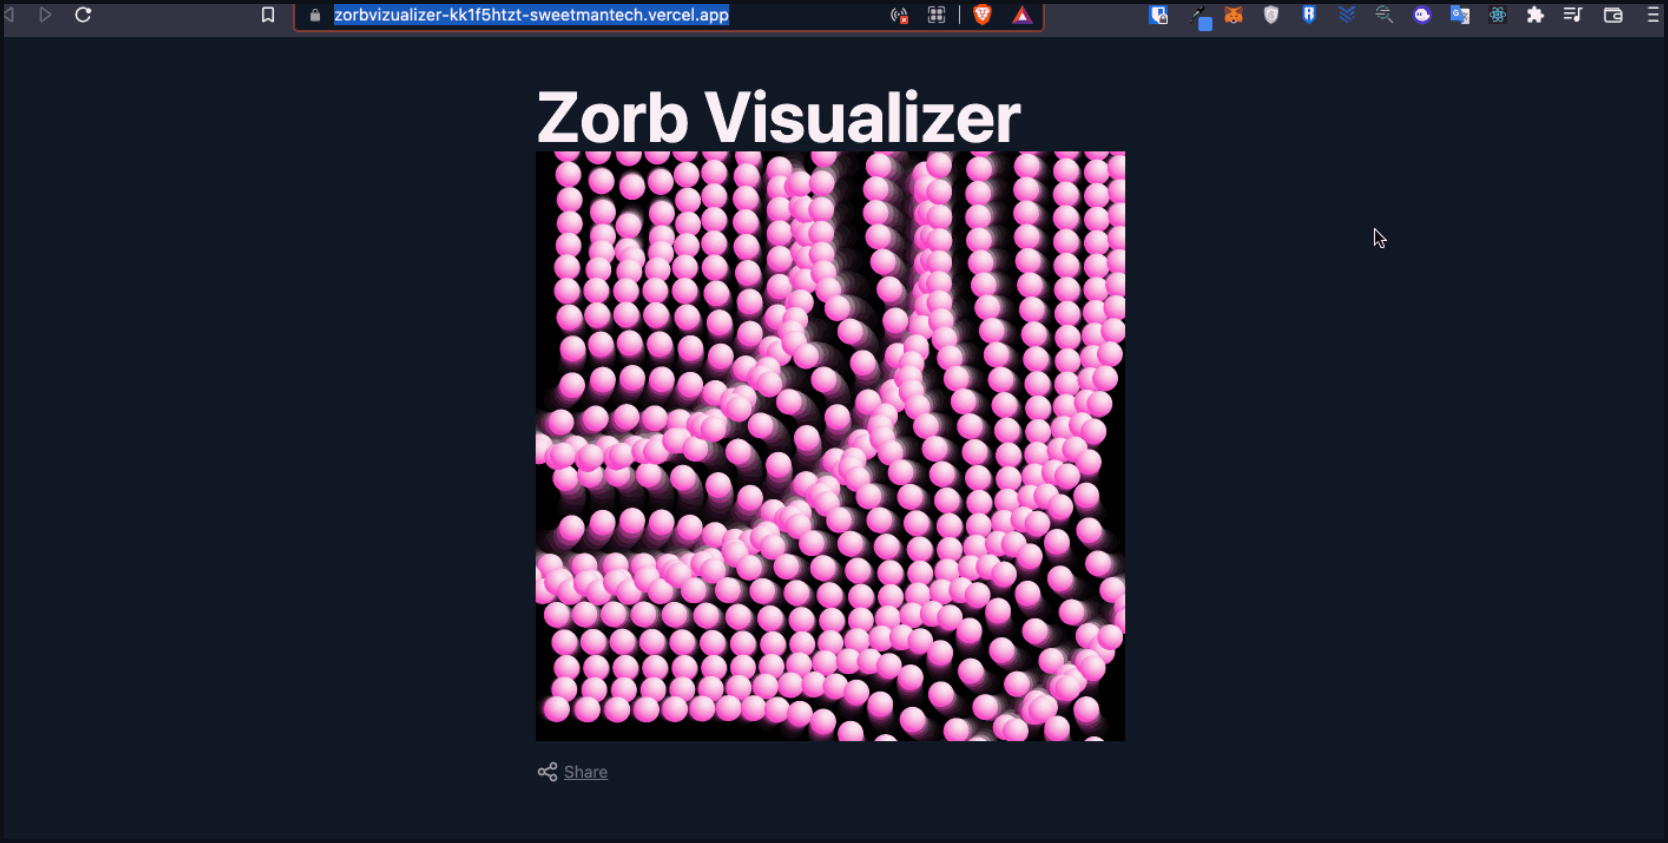View site security via the padlock icon

pyautogui.click(x=315, y=15)
